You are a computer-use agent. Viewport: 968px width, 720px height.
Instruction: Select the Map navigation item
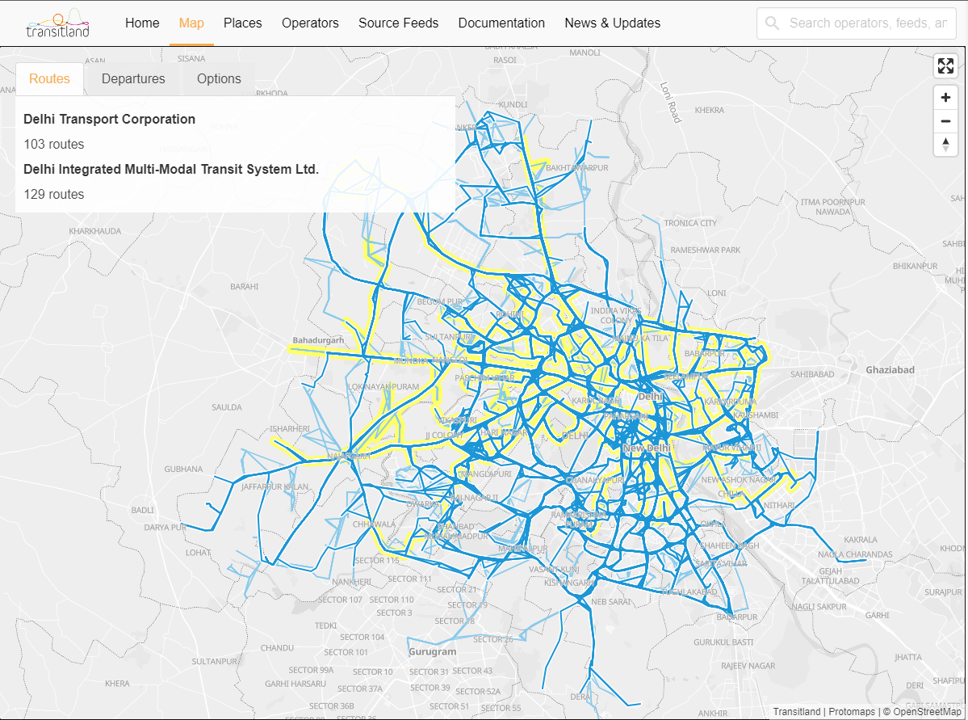(191, 23)
